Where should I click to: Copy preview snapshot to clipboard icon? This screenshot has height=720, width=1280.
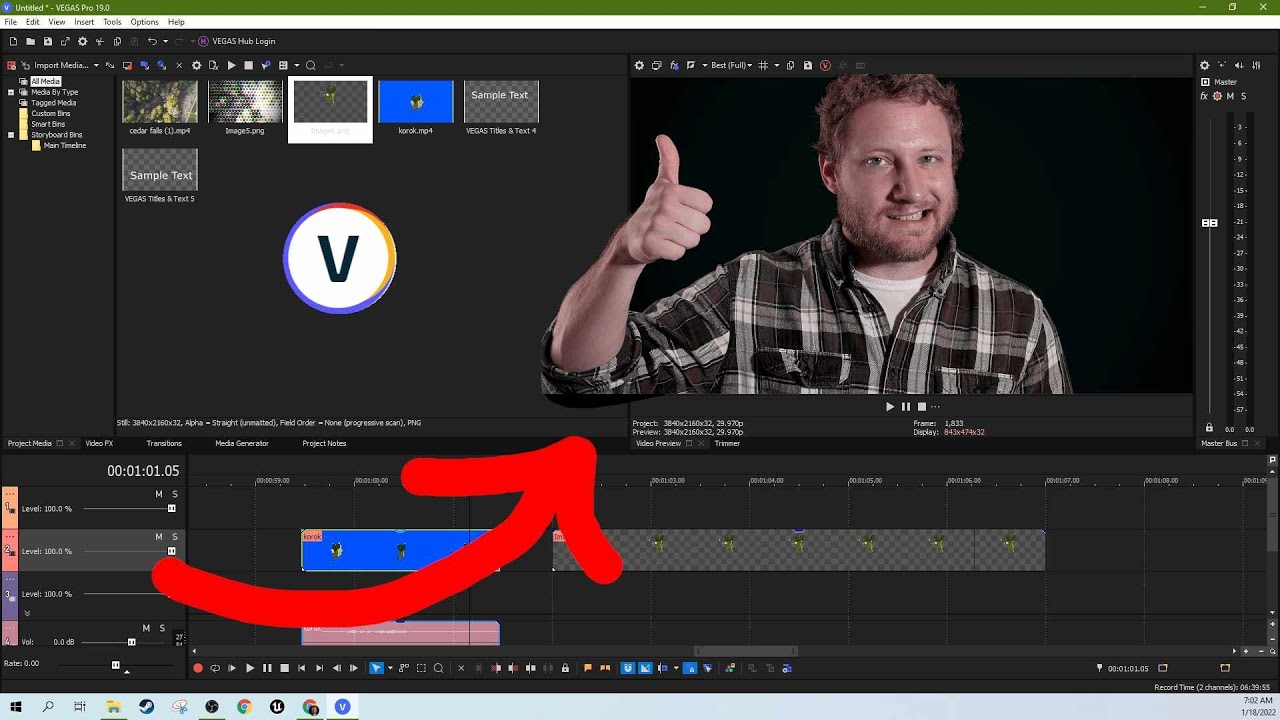[x=790, y=65]
